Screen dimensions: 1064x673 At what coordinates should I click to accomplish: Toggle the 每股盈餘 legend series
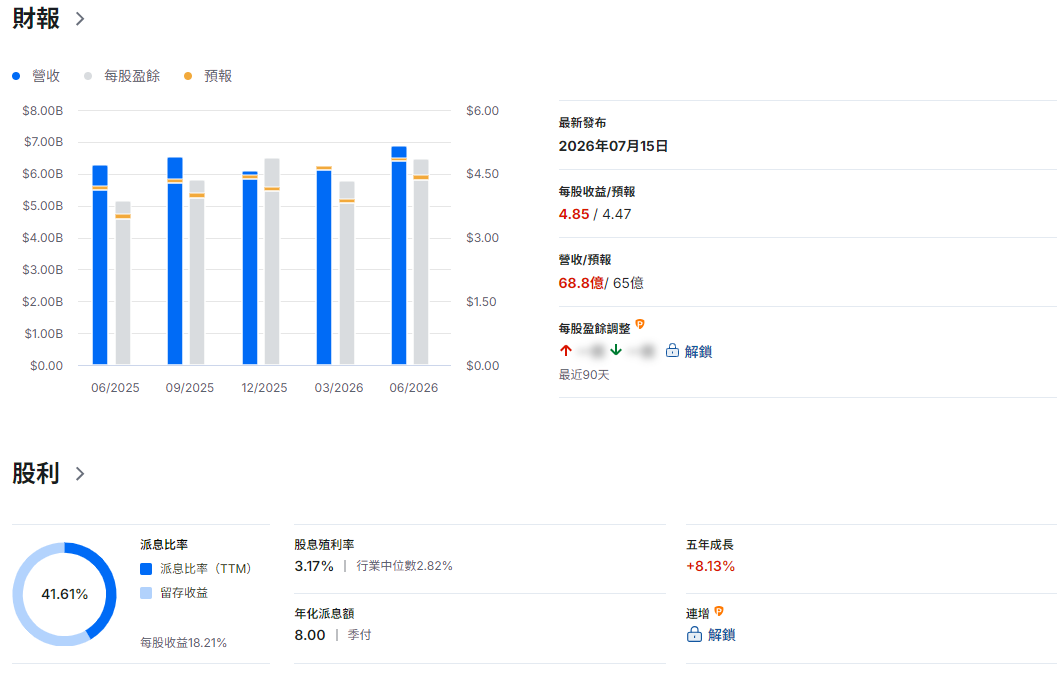pyautogui.click(x=122, y=76)
